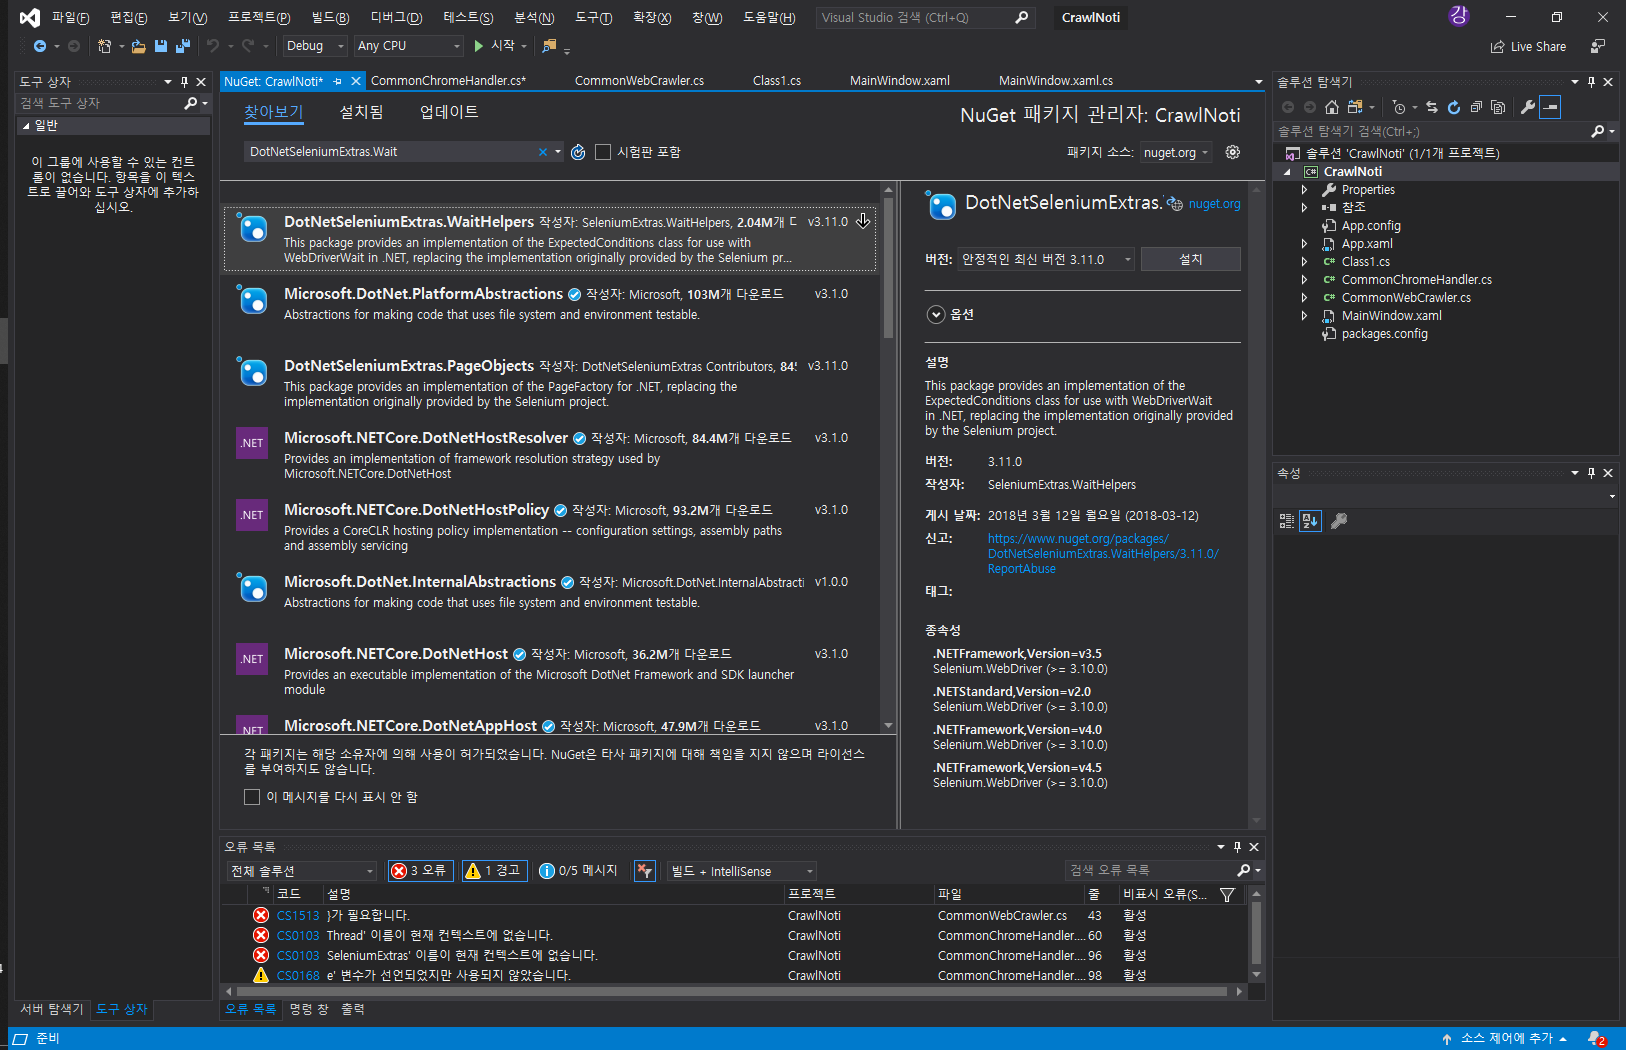Click the clear filters icon in Error List

pos(645,871)
